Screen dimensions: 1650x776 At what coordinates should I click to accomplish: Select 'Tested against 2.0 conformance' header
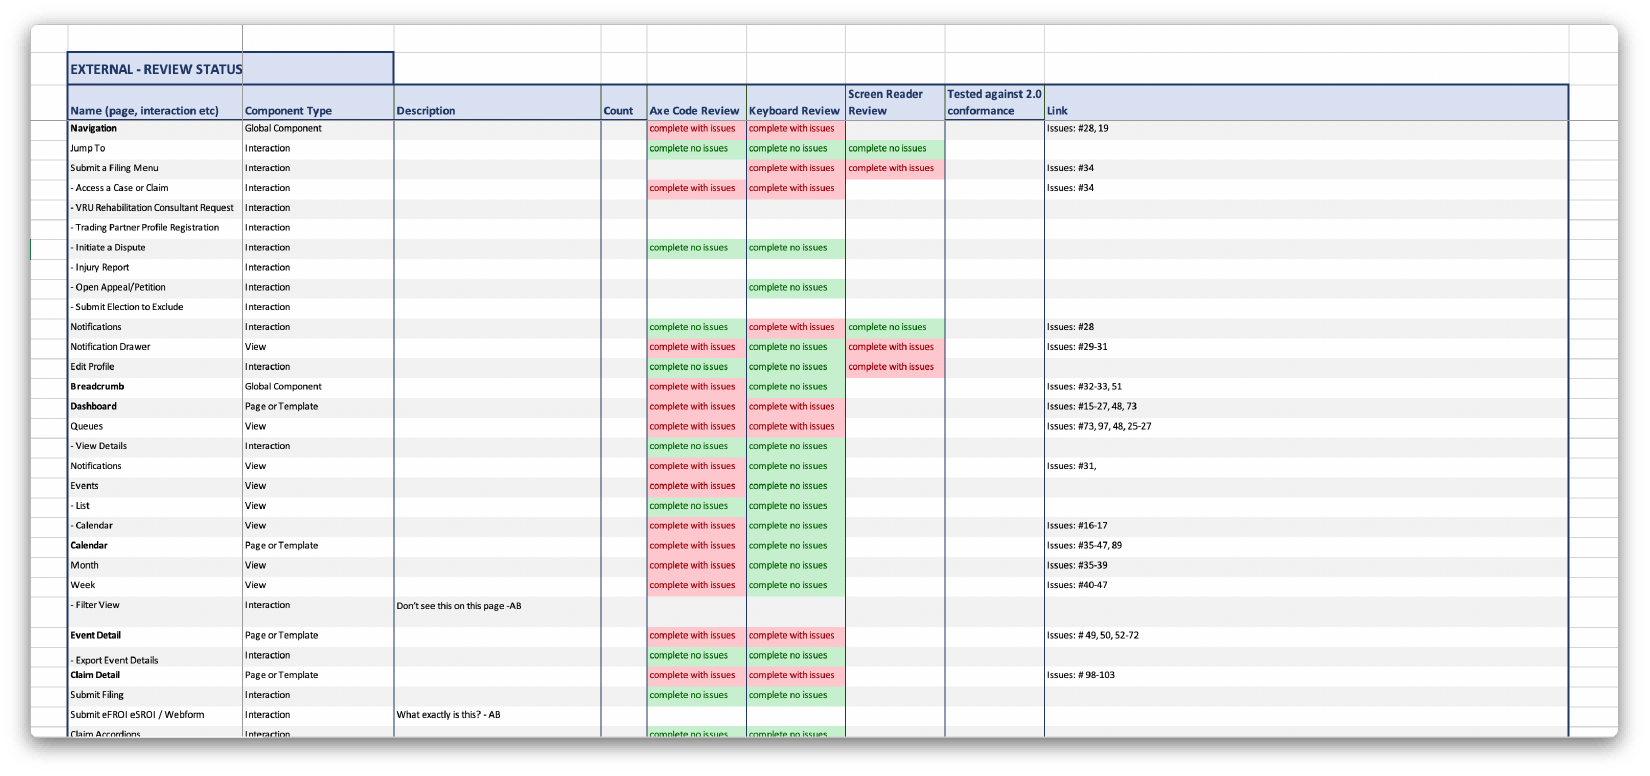point(994,103)
